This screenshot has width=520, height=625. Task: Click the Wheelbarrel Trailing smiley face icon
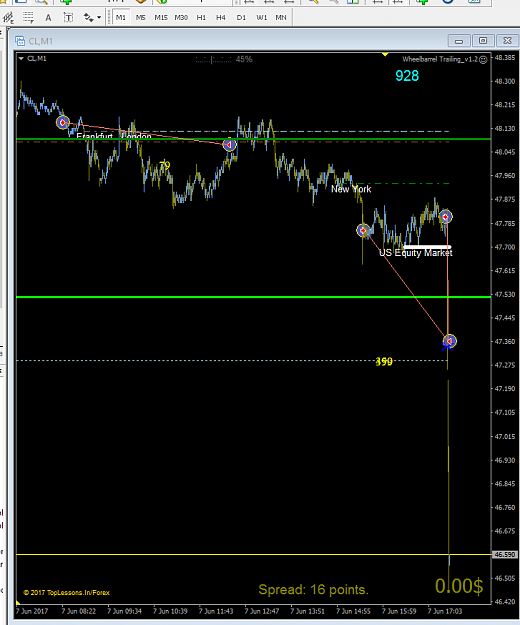(x=483, y=60)
